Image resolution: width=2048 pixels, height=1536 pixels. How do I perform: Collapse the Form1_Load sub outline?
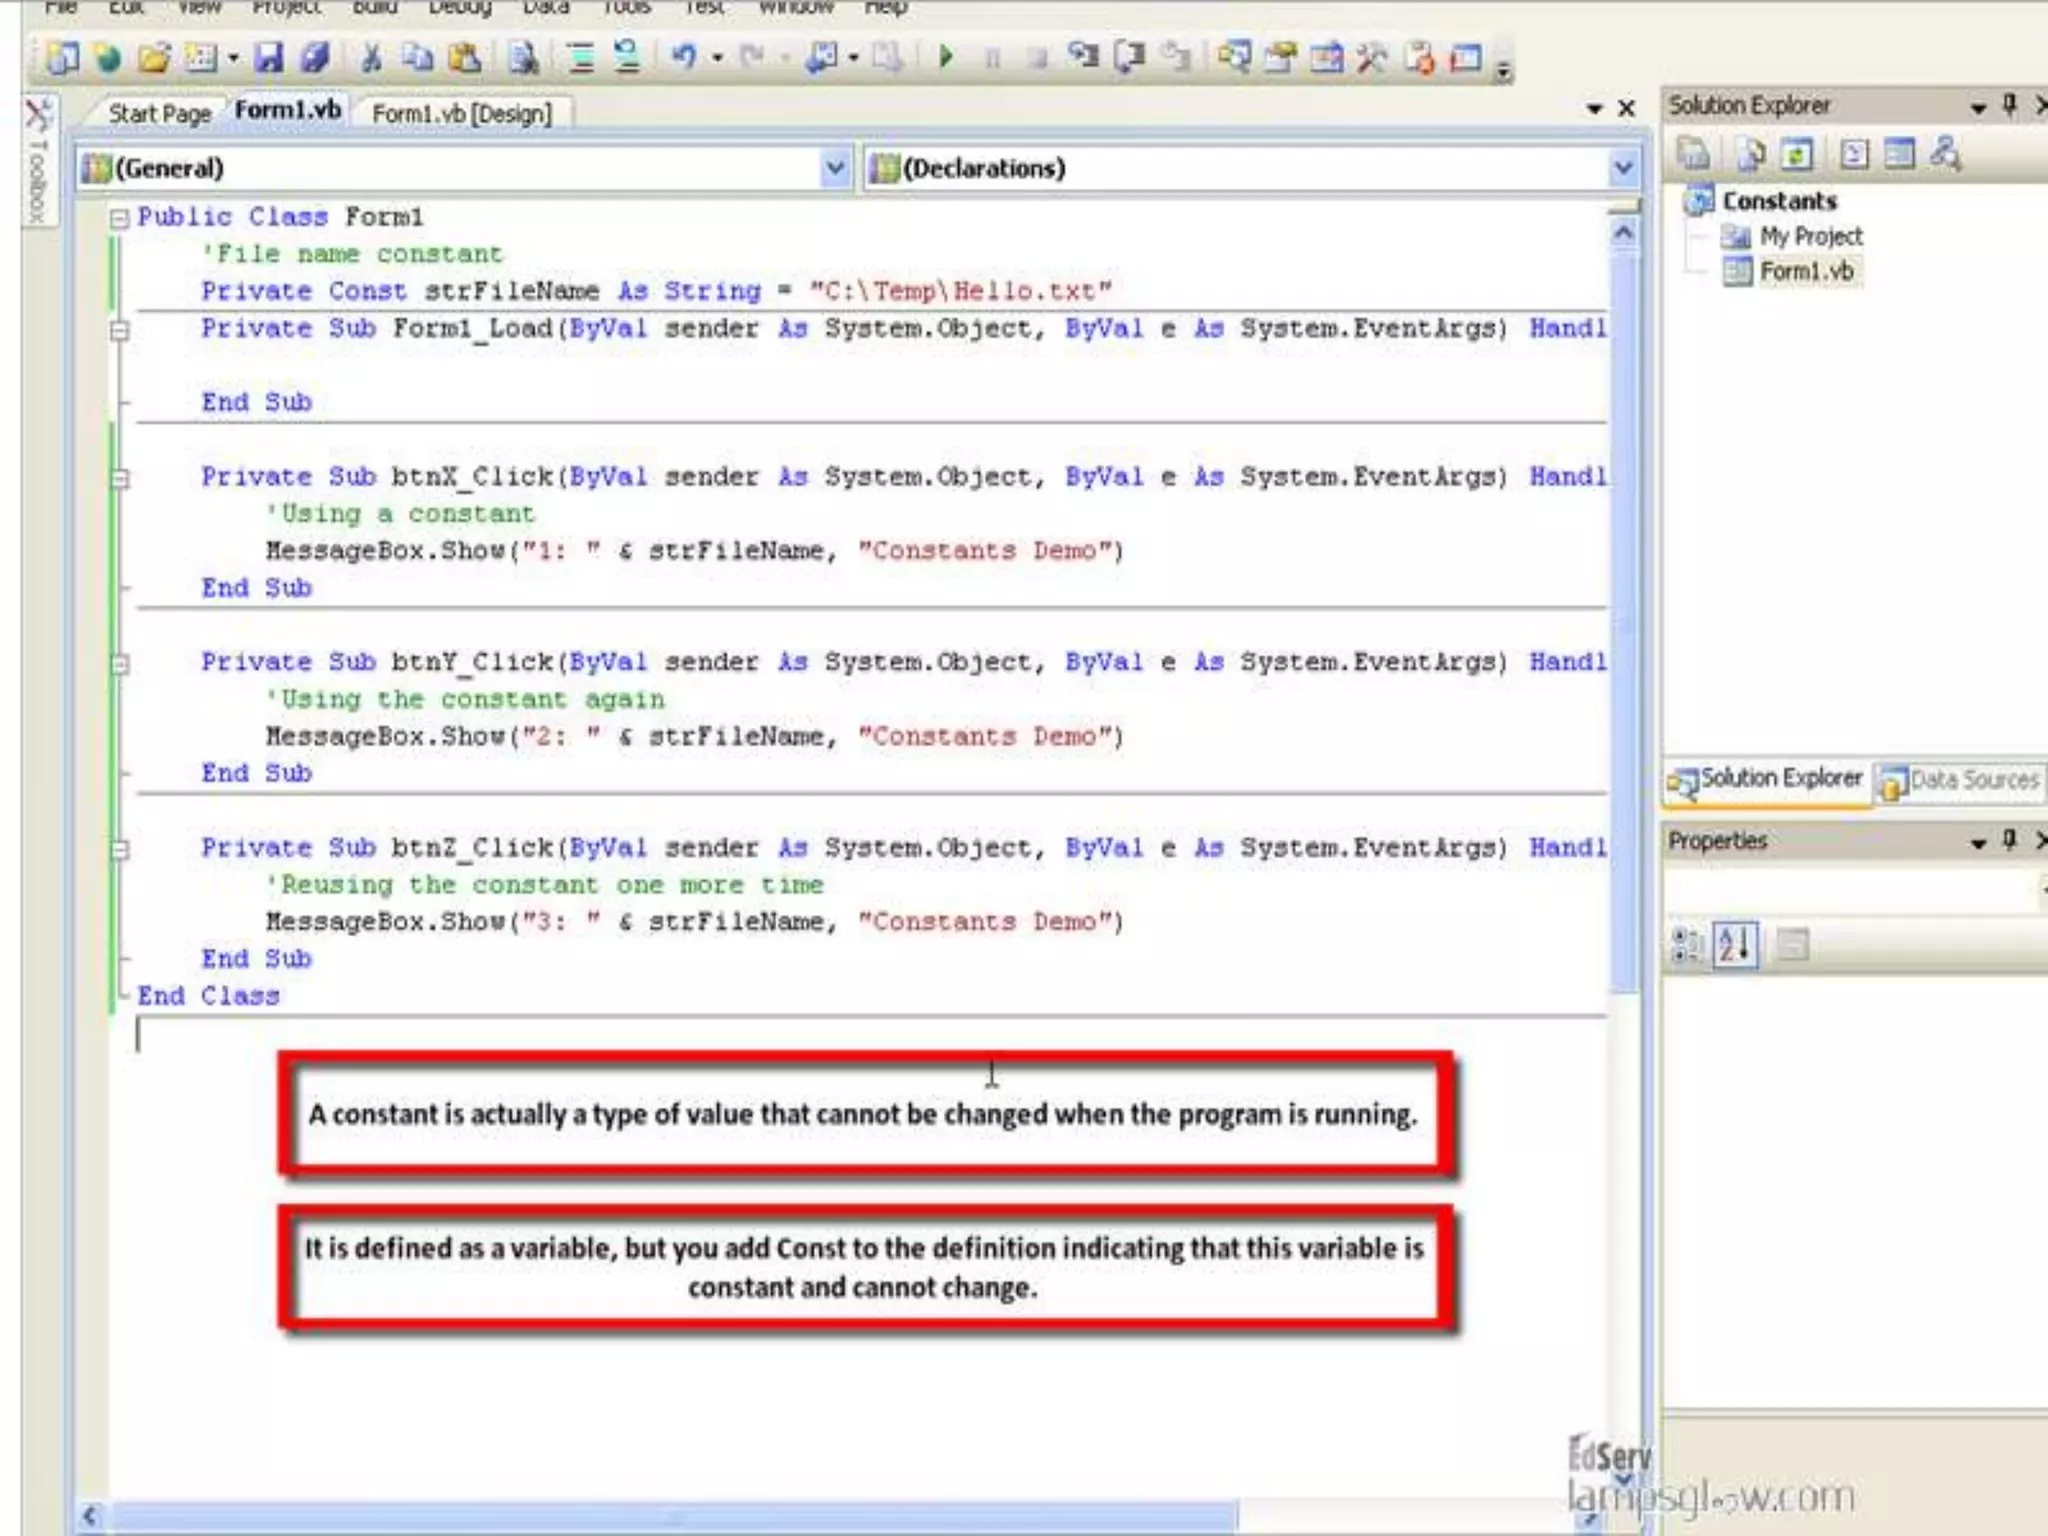[x=119, y=330]
